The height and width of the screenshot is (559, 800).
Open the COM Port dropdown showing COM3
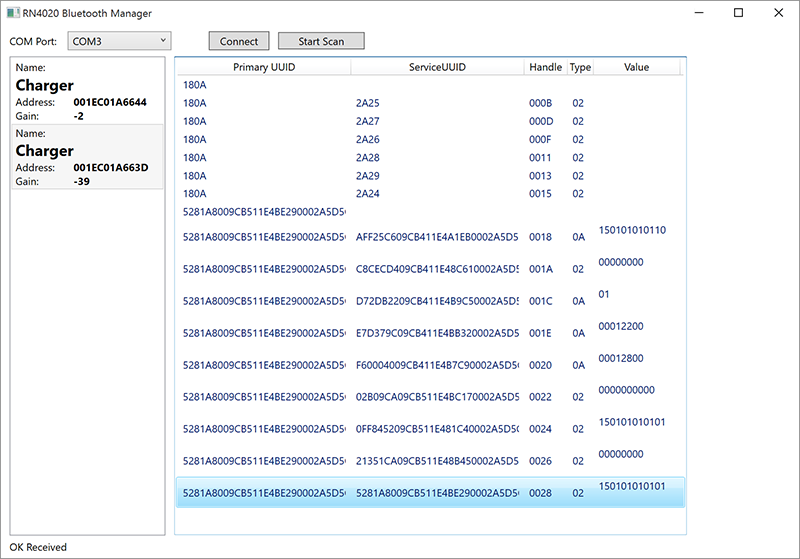pyautogui.click(x=119, y=41)
